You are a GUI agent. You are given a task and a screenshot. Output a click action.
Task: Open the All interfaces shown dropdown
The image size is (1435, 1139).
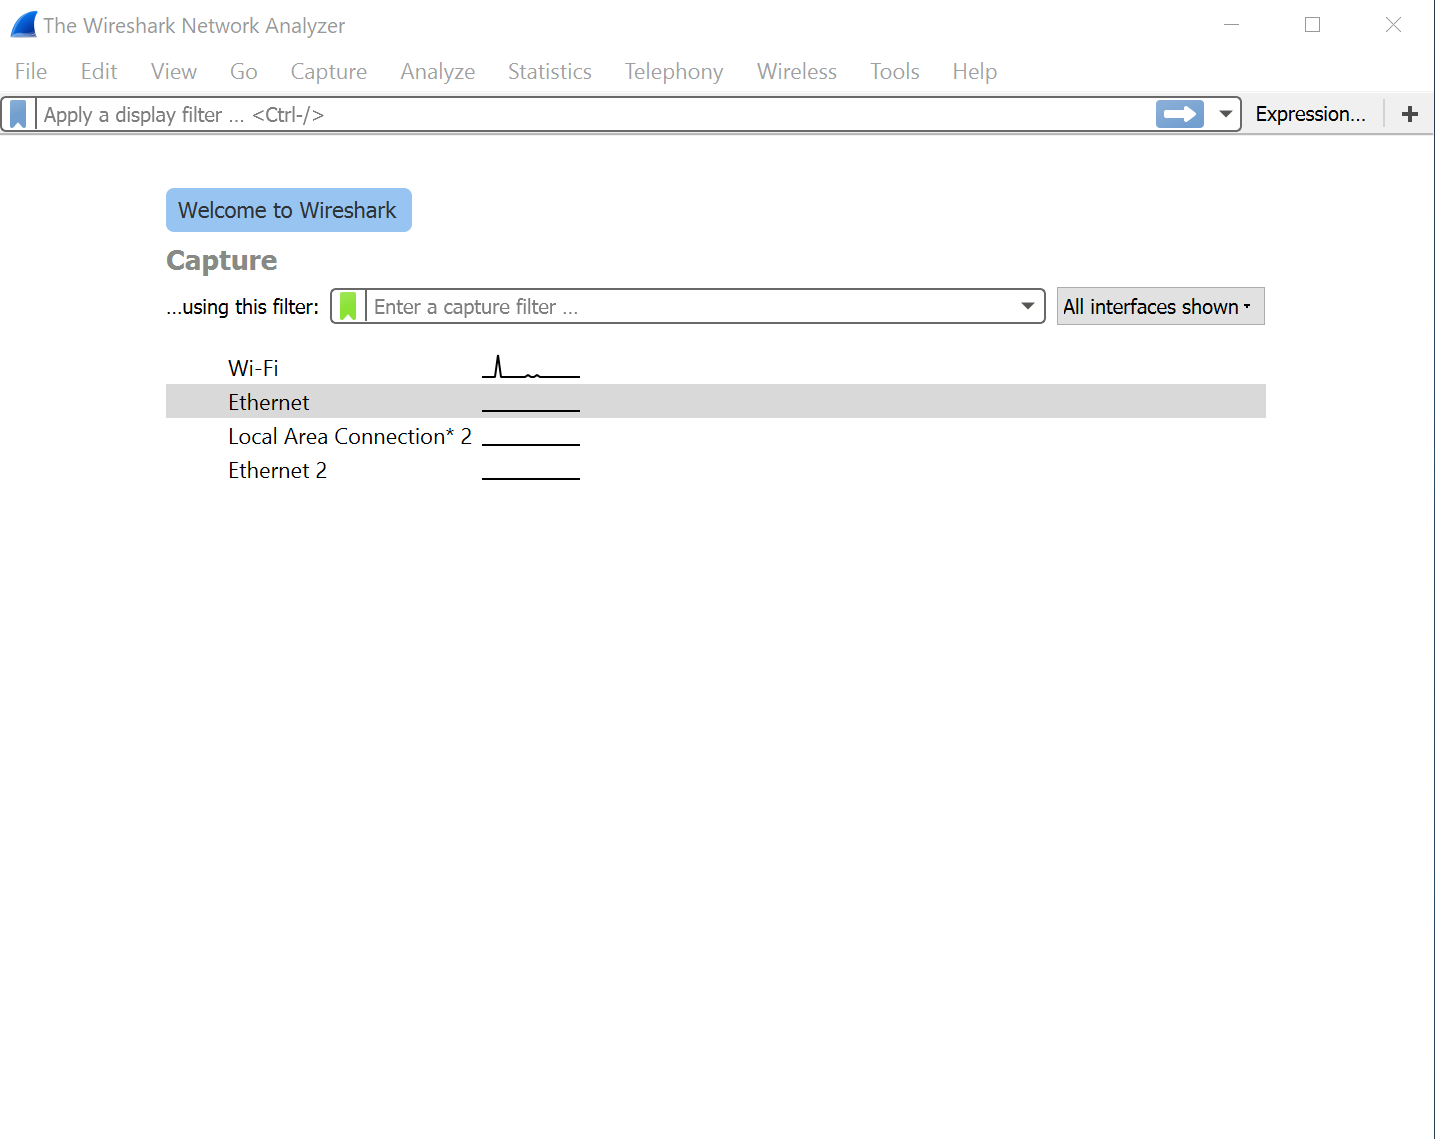tap(1161, 306)
